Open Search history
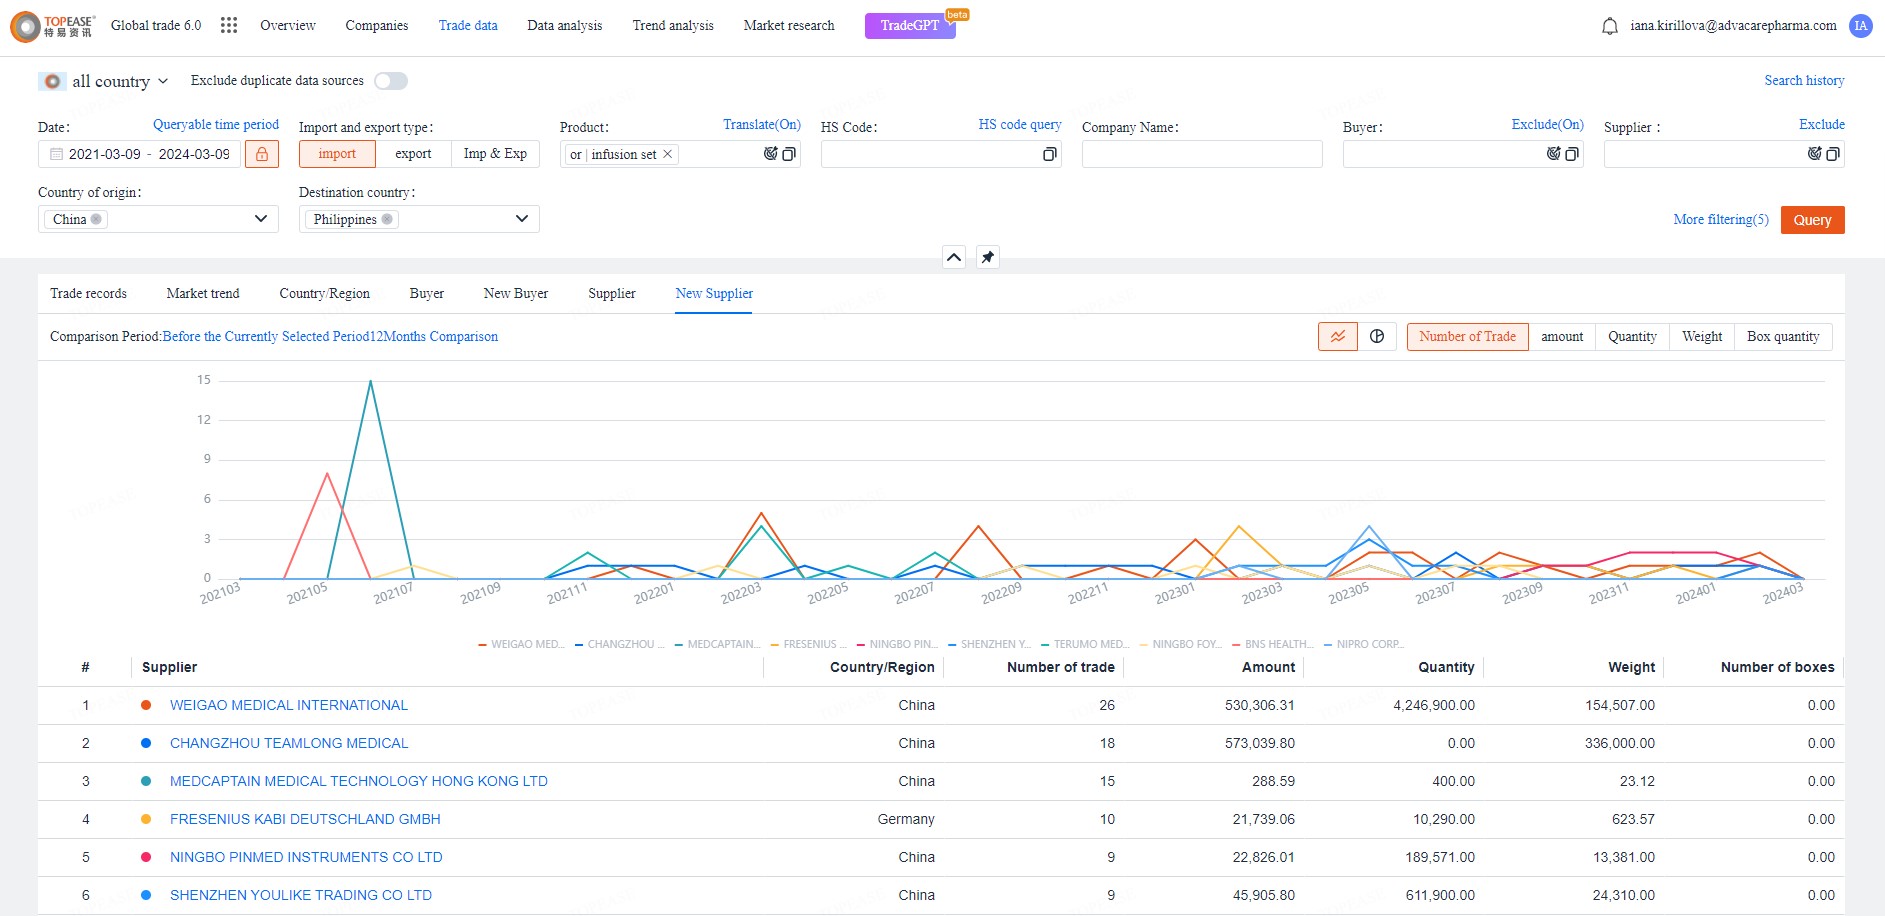The height and width of the screenshot is (916, 1885). point(1804,81)
